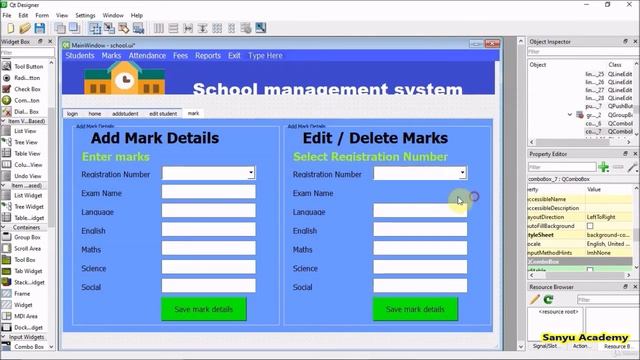This screenshot has width=640, height=360.
Task: Save the form with the floppy icon
Action: 40,28
